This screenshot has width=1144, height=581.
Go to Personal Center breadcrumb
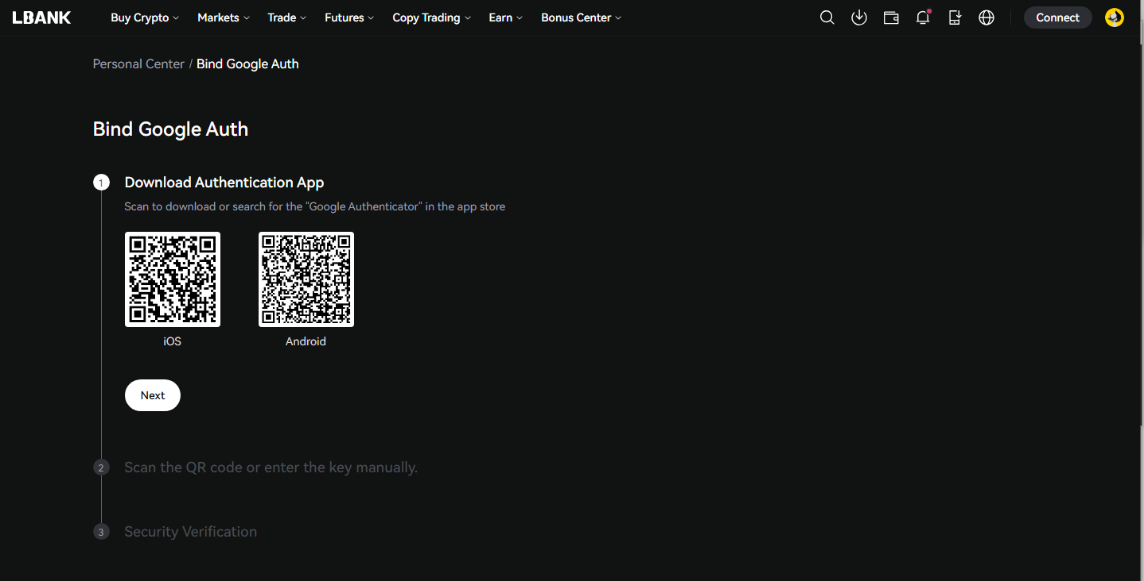139,64
